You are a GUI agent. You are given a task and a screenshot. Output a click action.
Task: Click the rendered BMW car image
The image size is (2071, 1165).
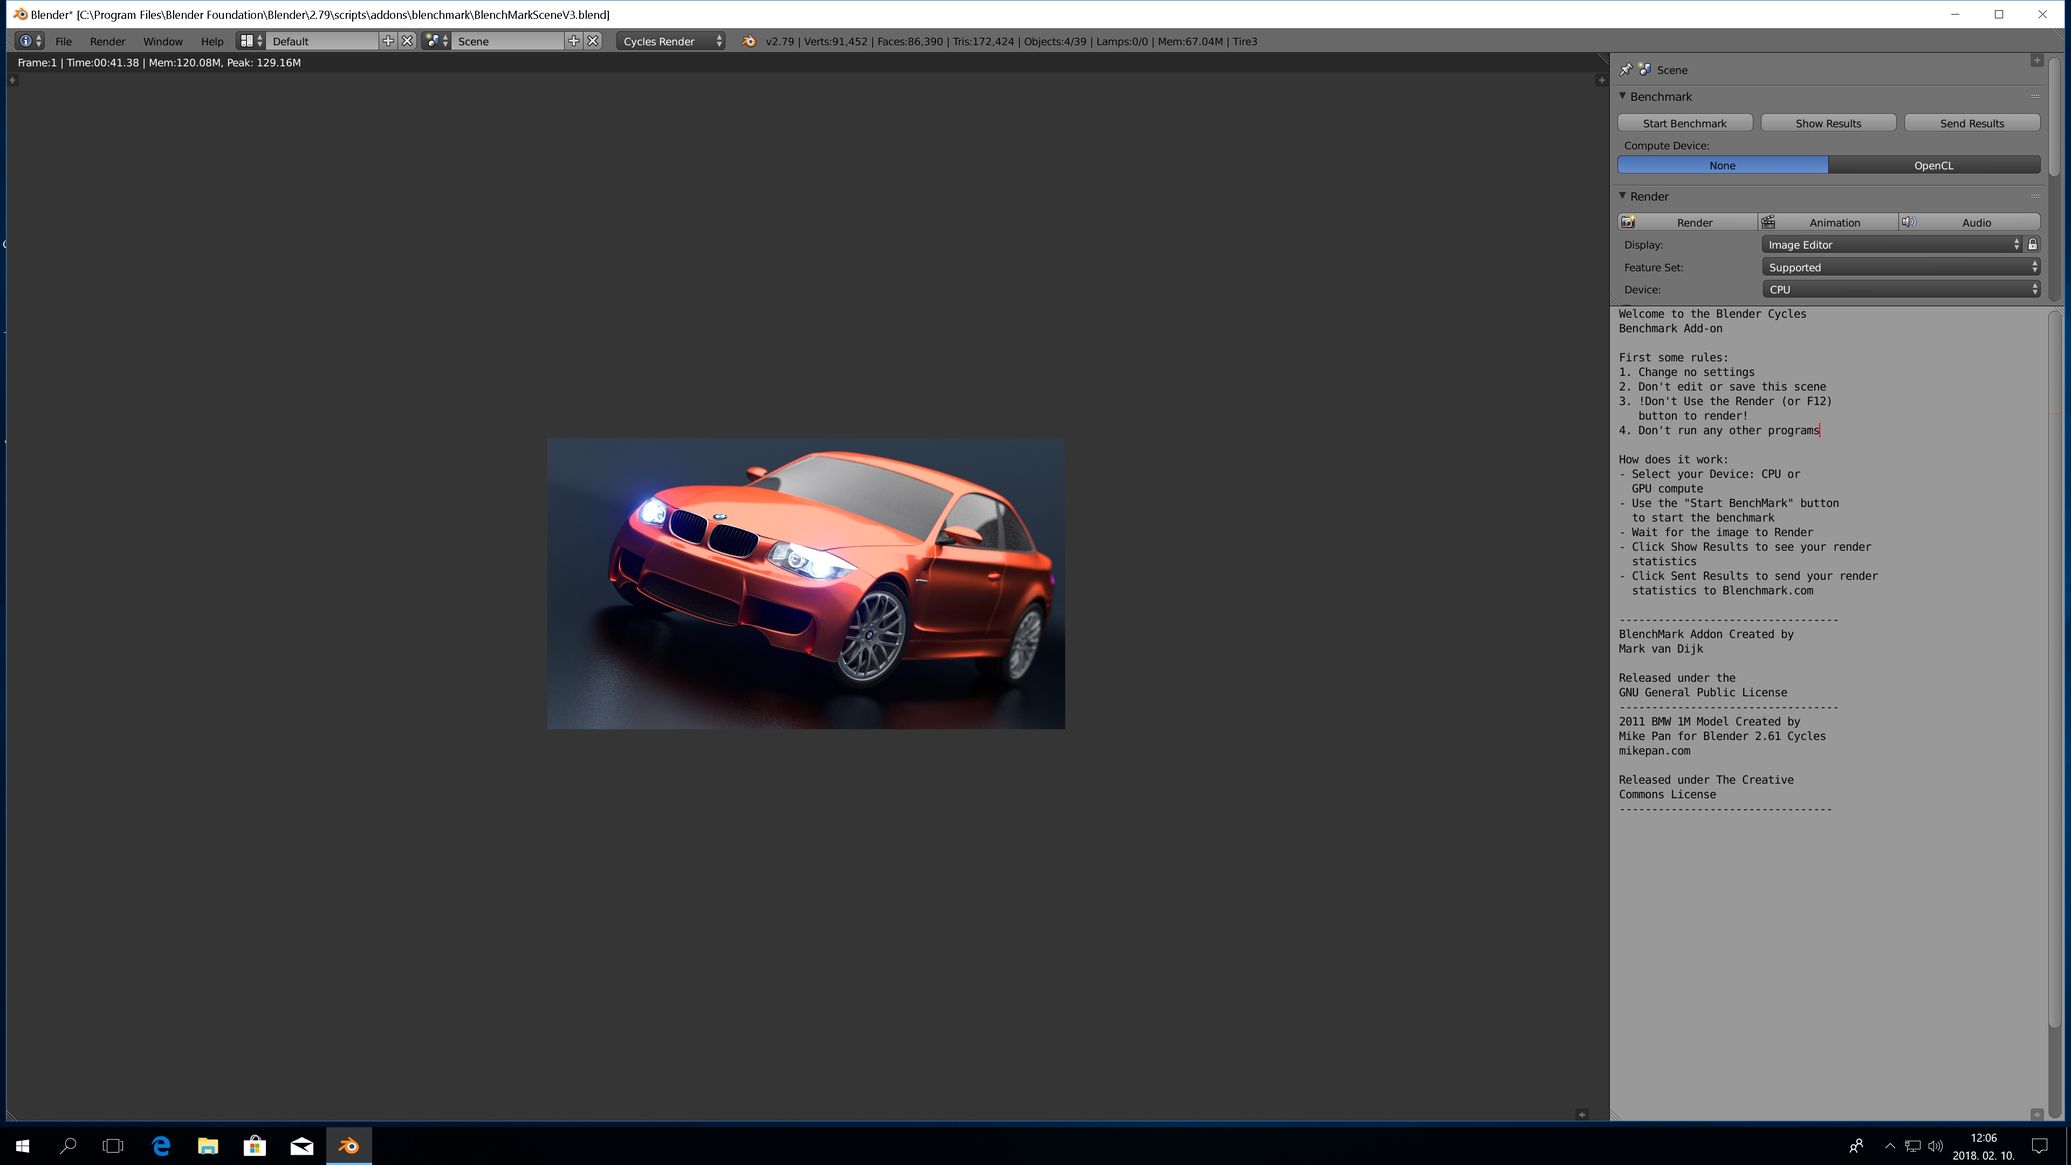point(806,583)
